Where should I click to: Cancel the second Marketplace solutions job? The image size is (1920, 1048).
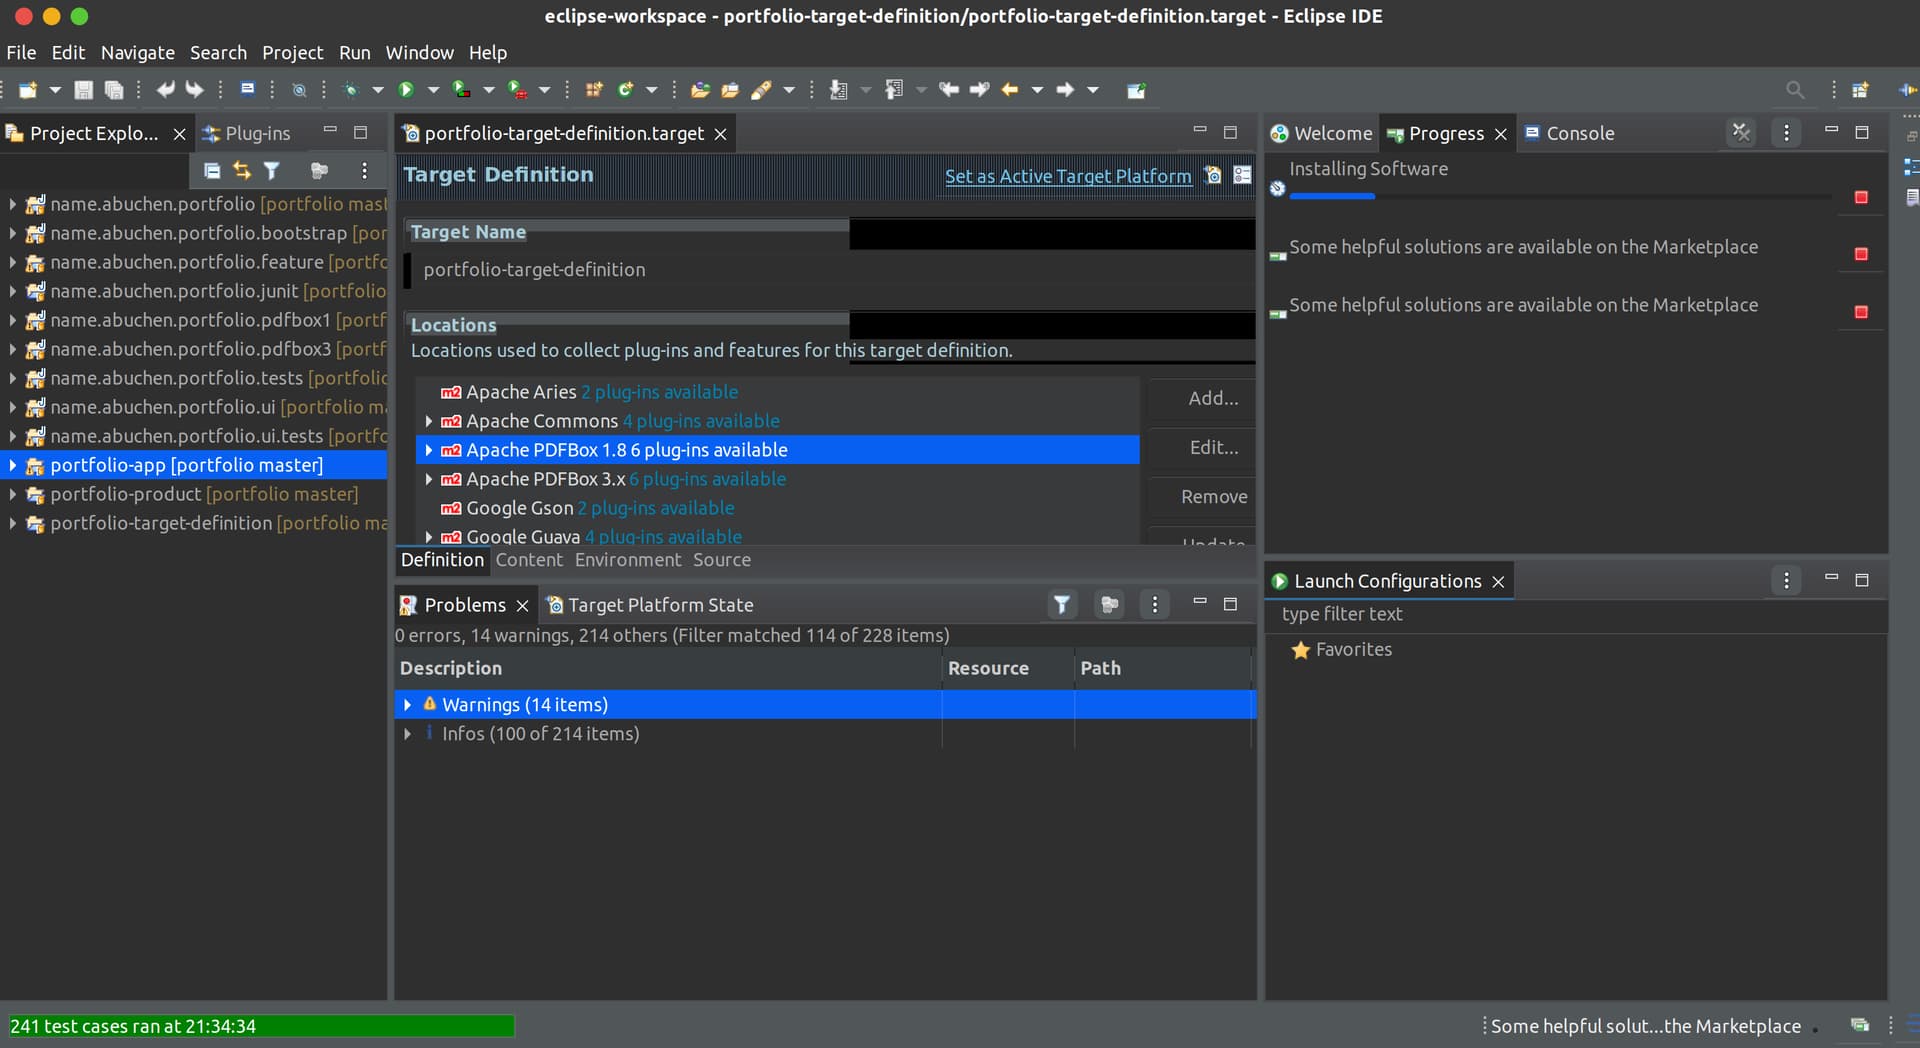click(x=1861, y=312)
